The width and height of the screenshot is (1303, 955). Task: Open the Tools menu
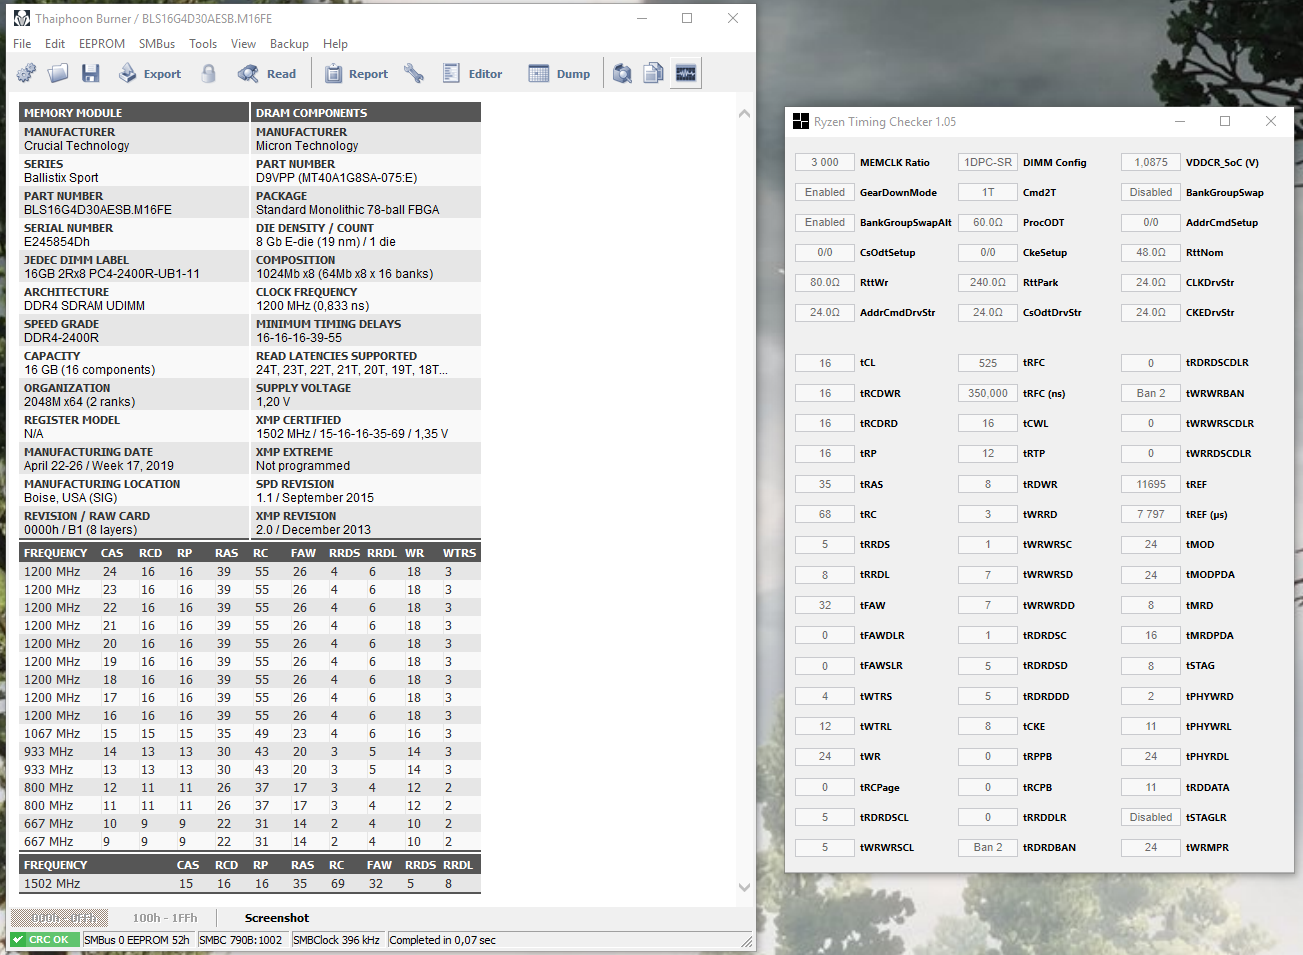click(203, 44)
